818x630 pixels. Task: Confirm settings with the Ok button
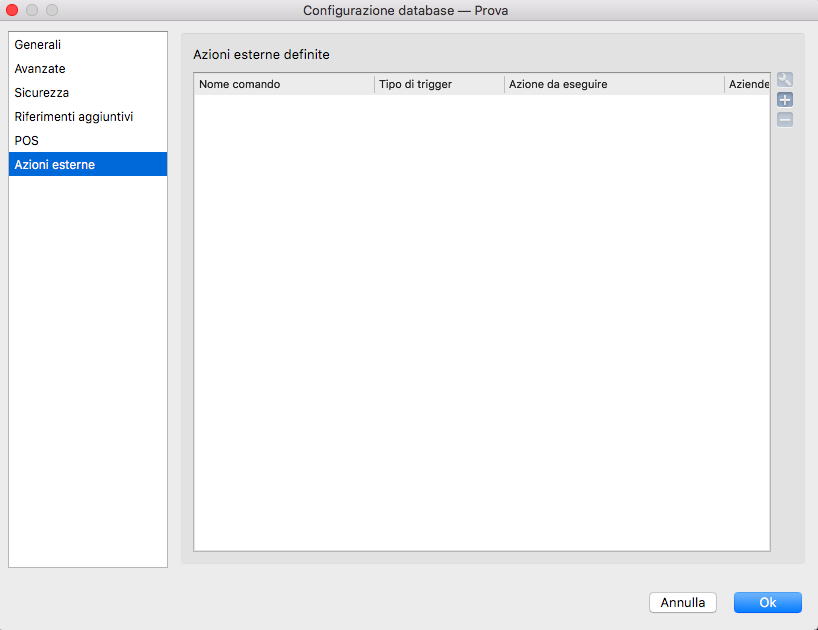pyautogui.click(x=767, y=603)
